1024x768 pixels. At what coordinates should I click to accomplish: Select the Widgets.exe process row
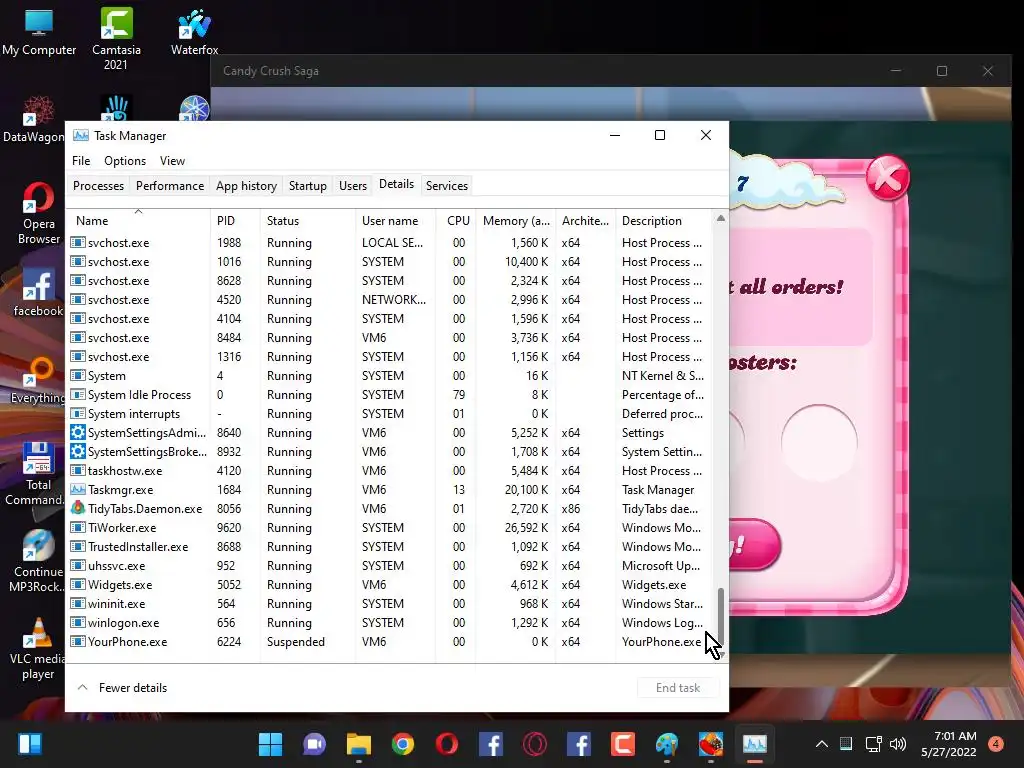click(x=390, y=584)
